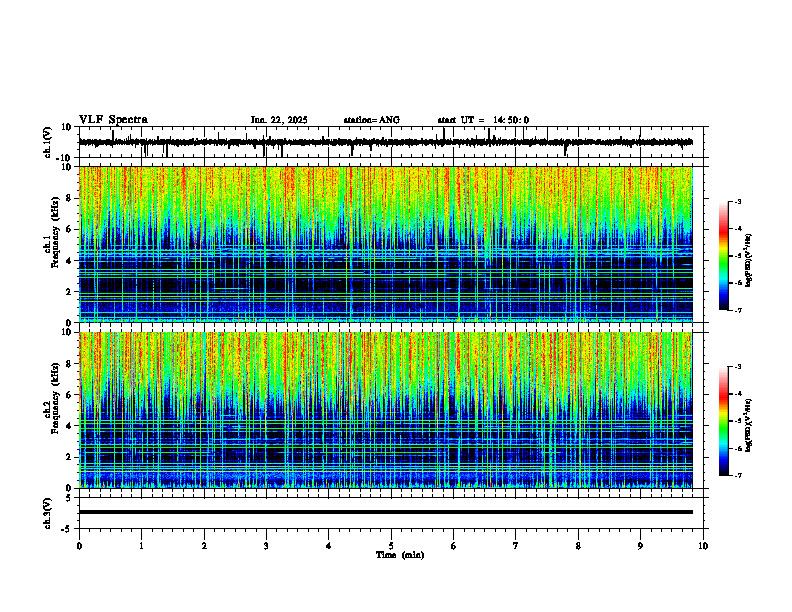Click inside the ch.1 frequency spectrogram
The width and height of the screenshot is (792, 612).
[x=386, y=244]
